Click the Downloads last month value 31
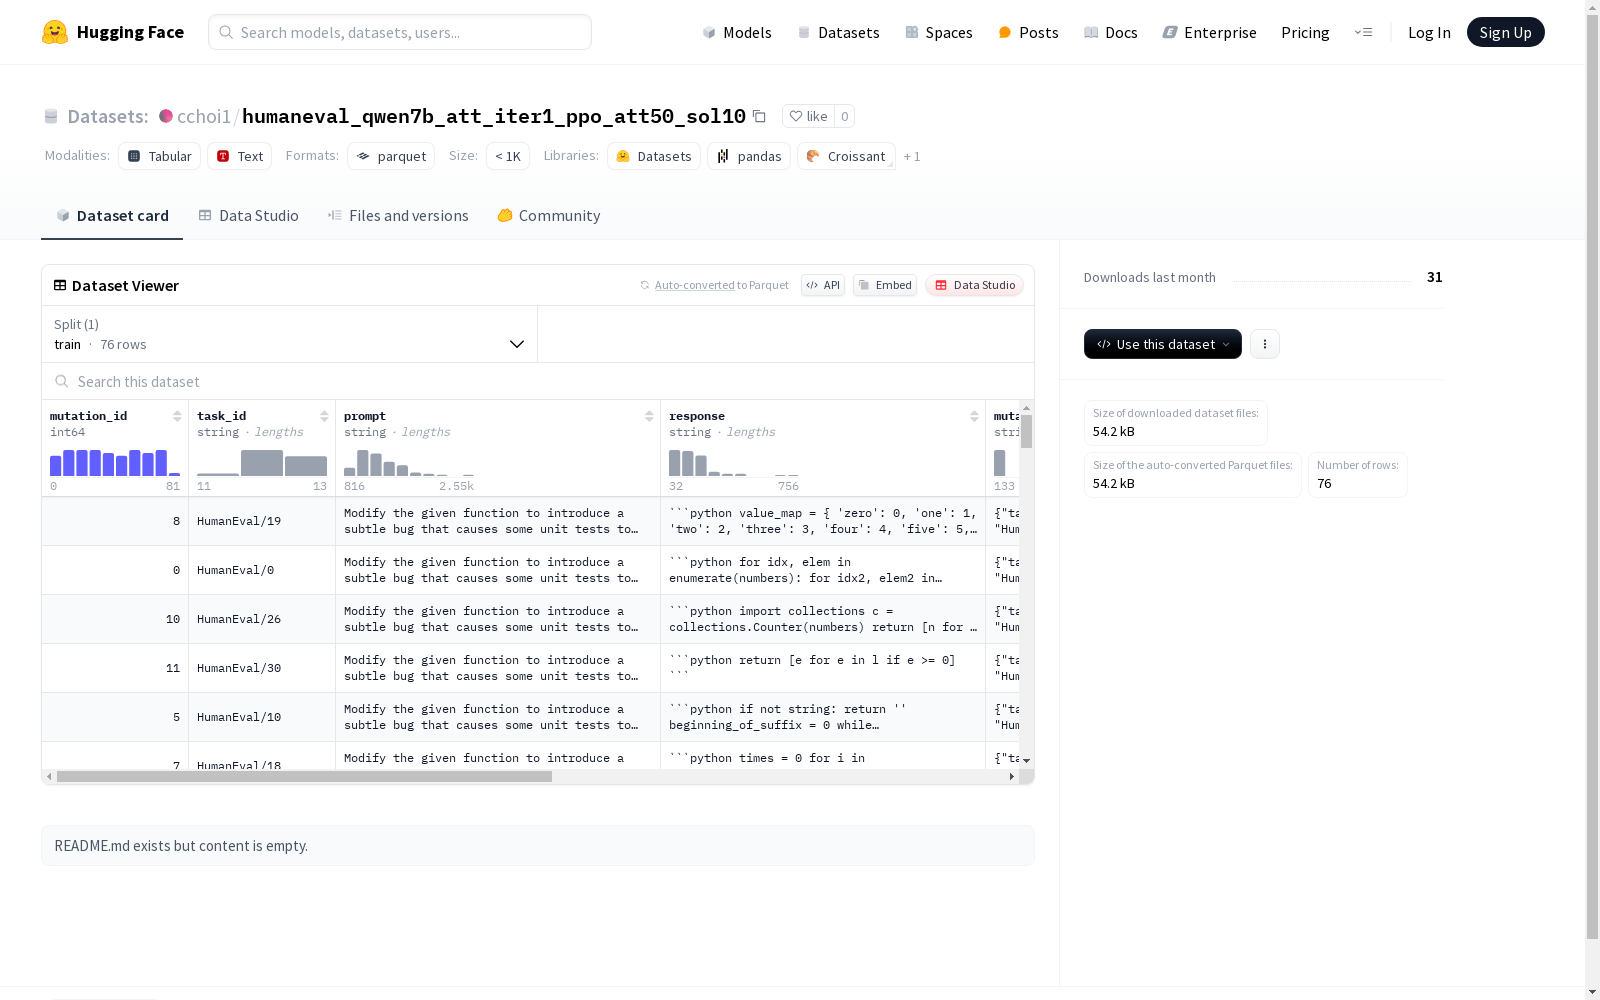Image resolution: width=1600 pixels, height=1000 pixels. [x=1434, y=277]
